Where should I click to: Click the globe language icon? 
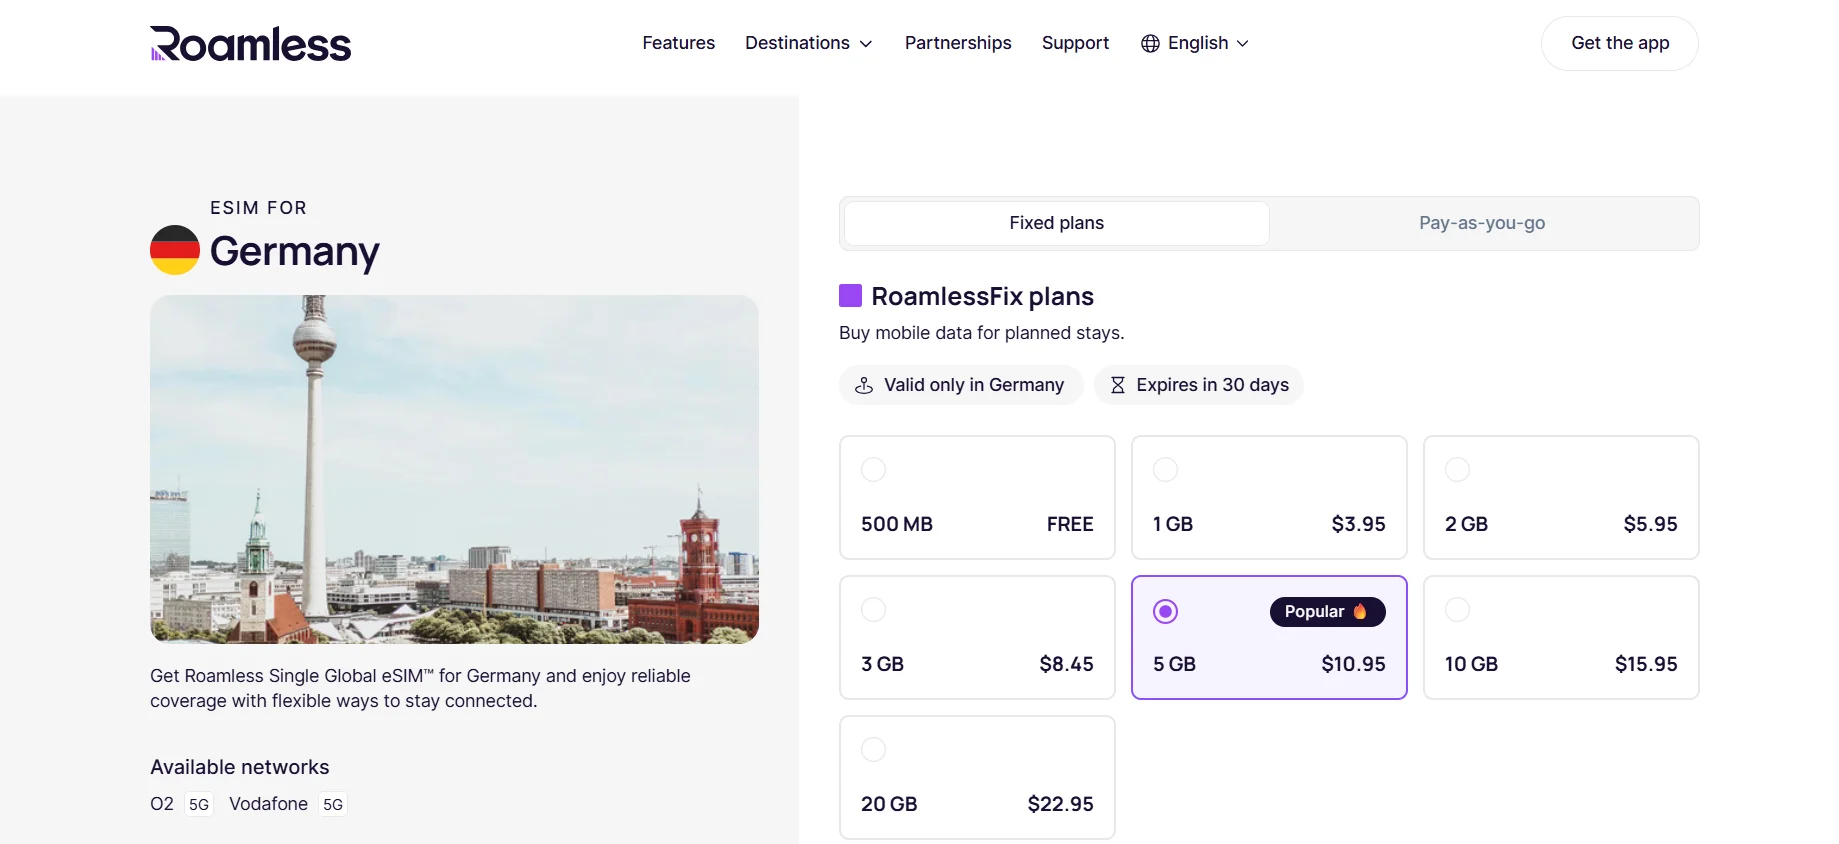(1150, 43)
